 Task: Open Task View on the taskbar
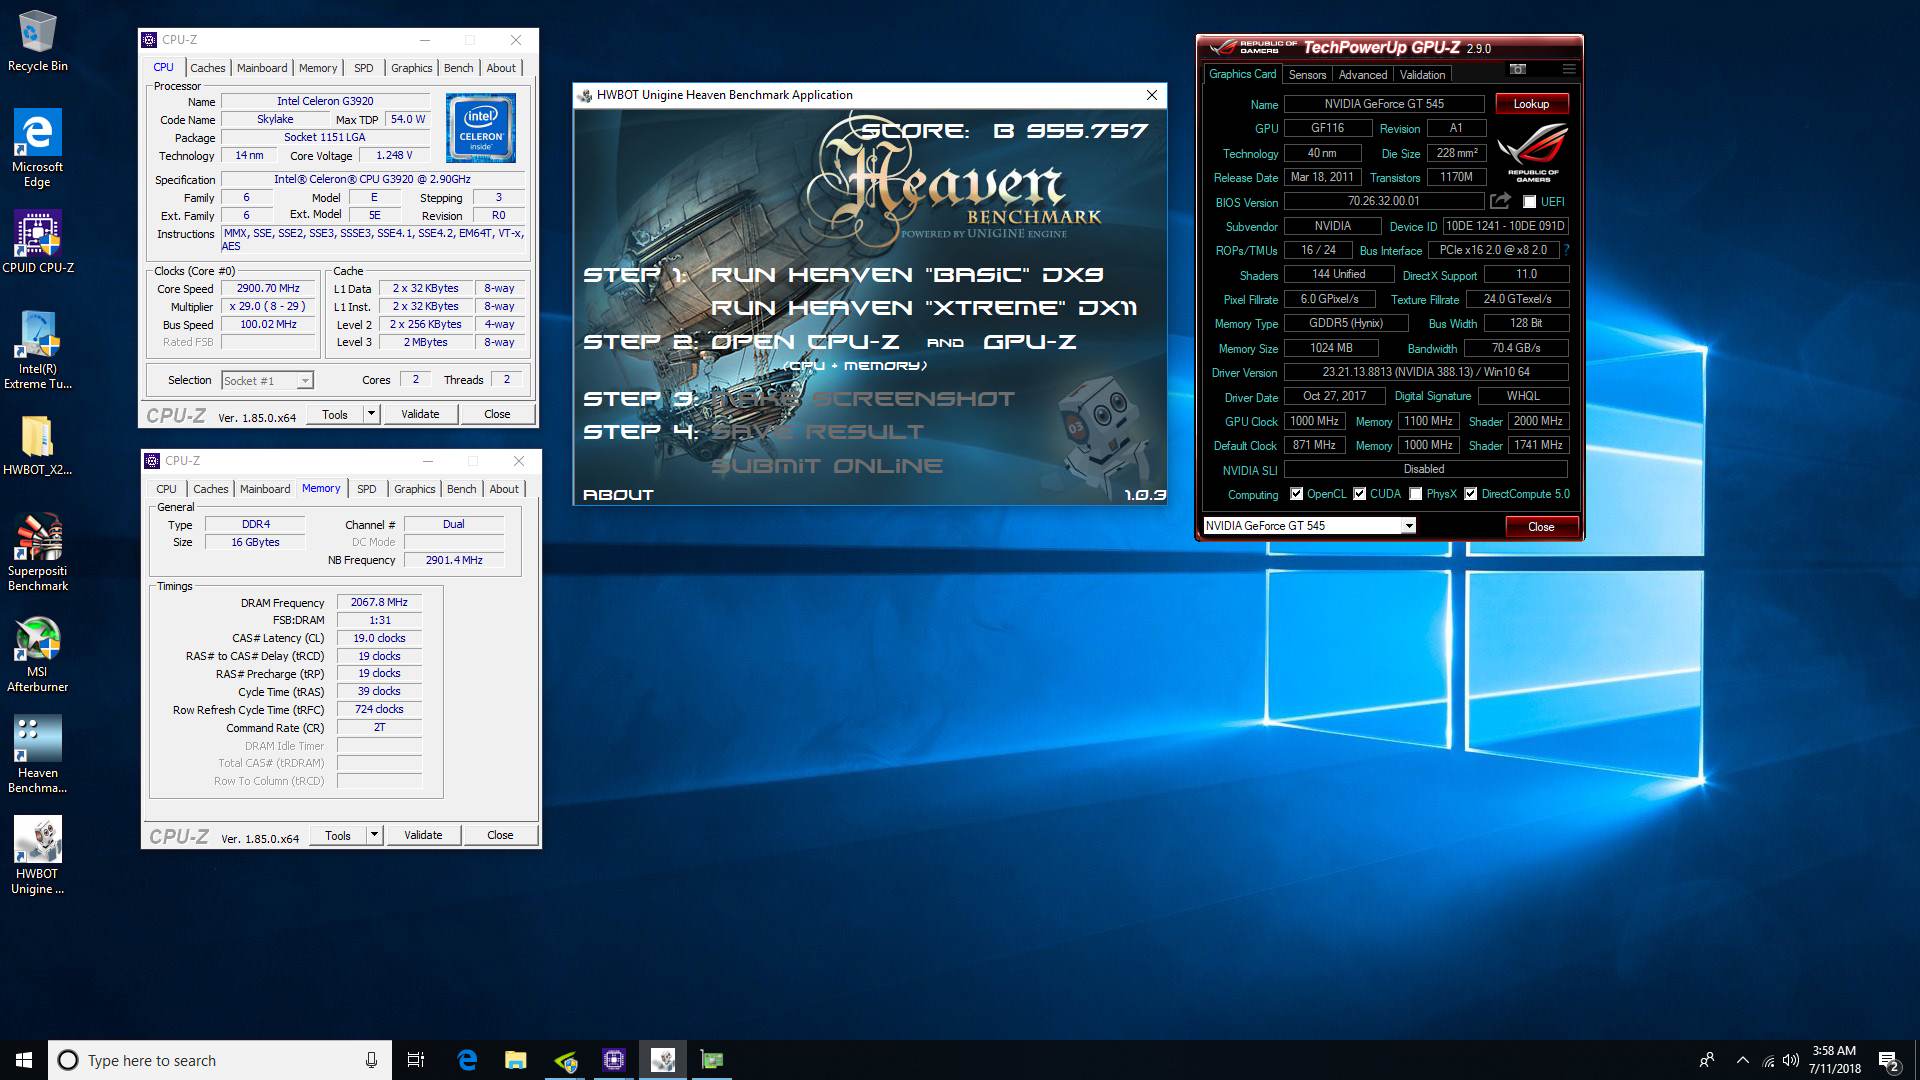click(416, 1060)
